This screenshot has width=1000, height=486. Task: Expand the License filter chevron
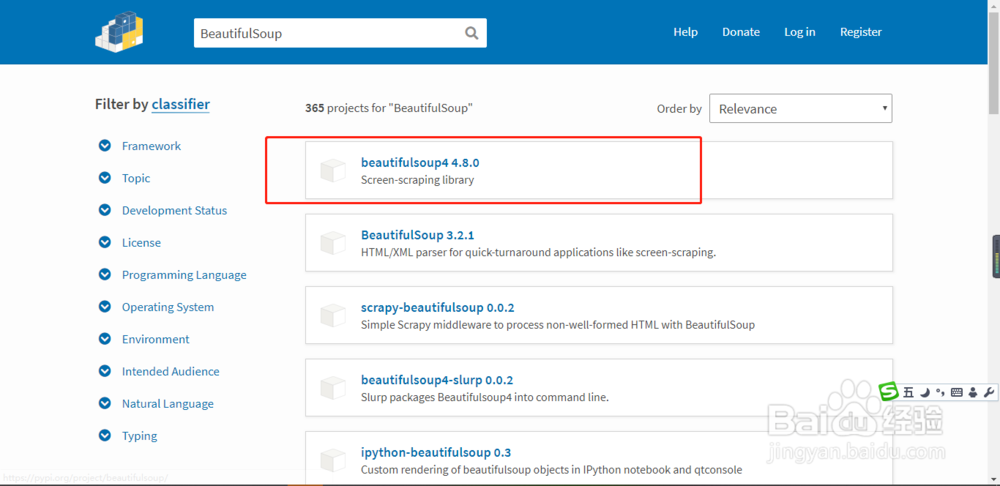tap(105, 242)
